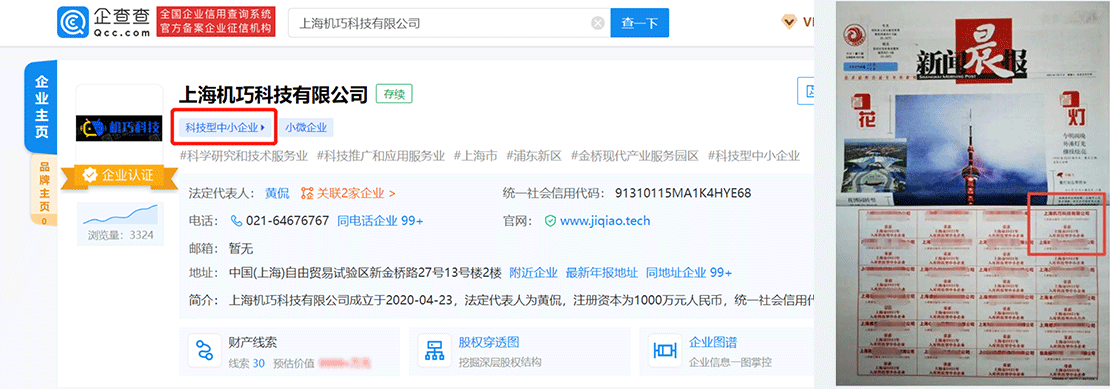
Task: Expand the 科技型中小企业 tag arrow
Action: (x=263, y=128)
